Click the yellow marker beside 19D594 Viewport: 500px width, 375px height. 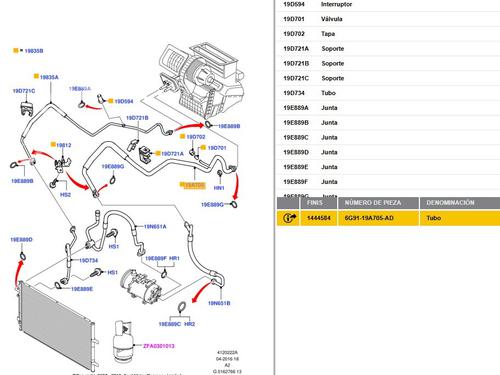[x=111, y=101]
